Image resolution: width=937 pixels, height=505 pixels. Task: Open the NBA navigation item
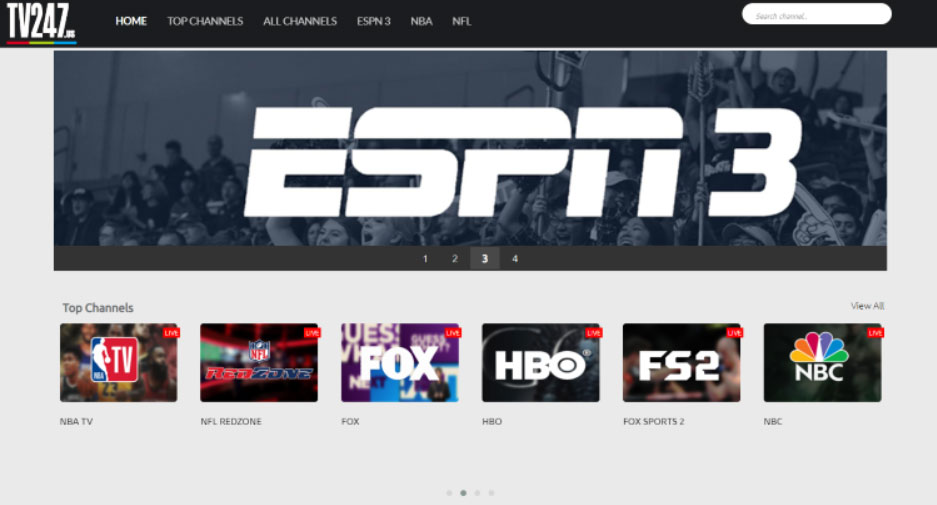pyautogui.click(x=421, y=21)
